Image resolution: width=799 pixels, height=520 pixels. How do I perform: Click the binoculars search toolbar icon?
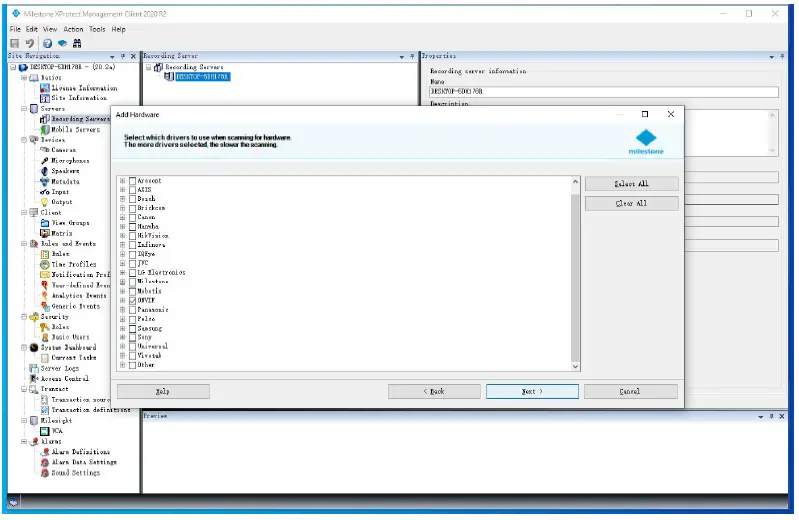77,43
